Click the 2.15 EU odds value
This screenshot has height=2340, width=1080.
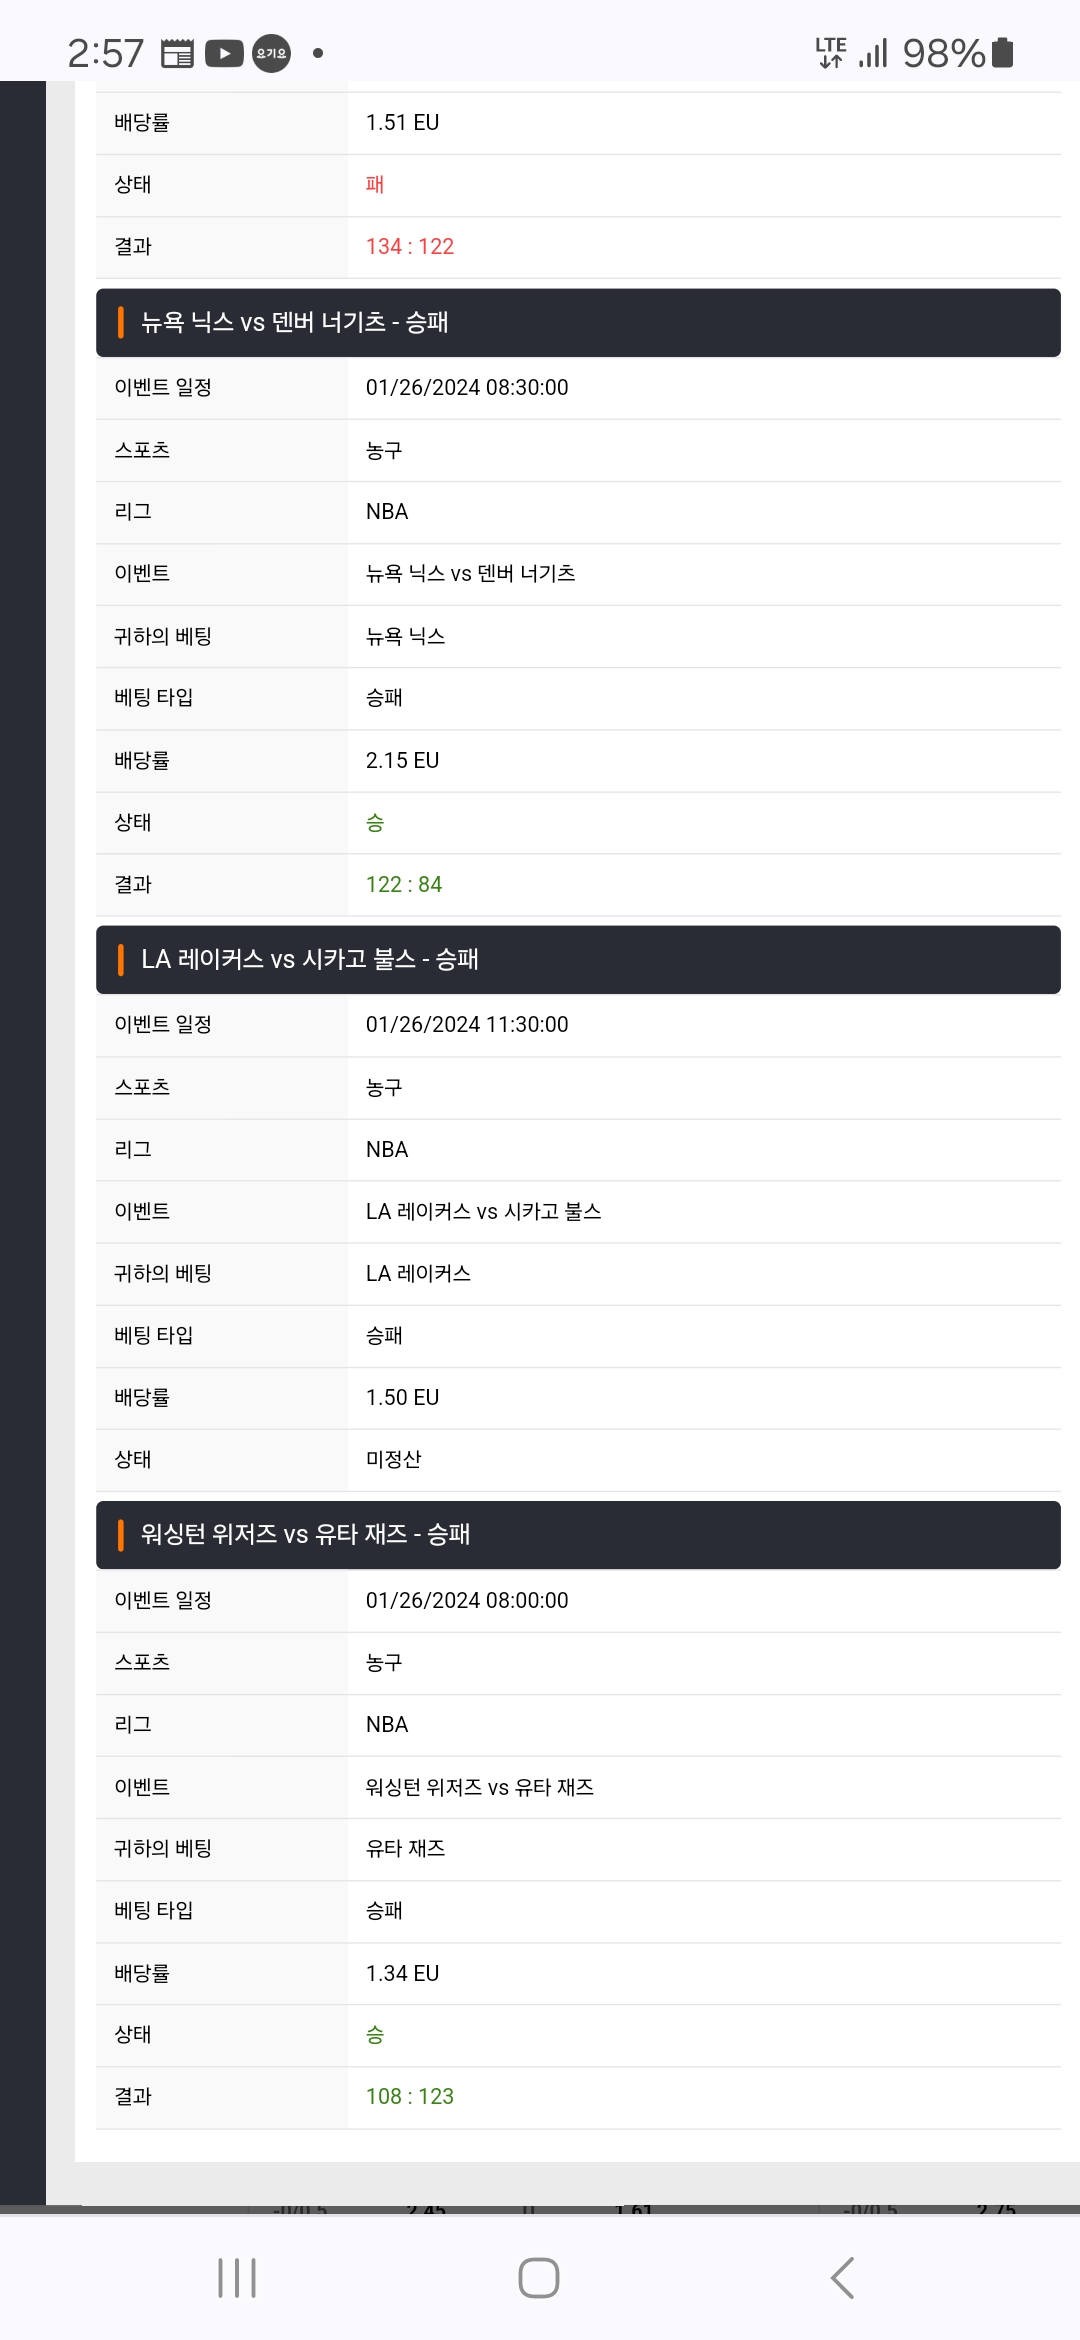[x=403, y=760]
